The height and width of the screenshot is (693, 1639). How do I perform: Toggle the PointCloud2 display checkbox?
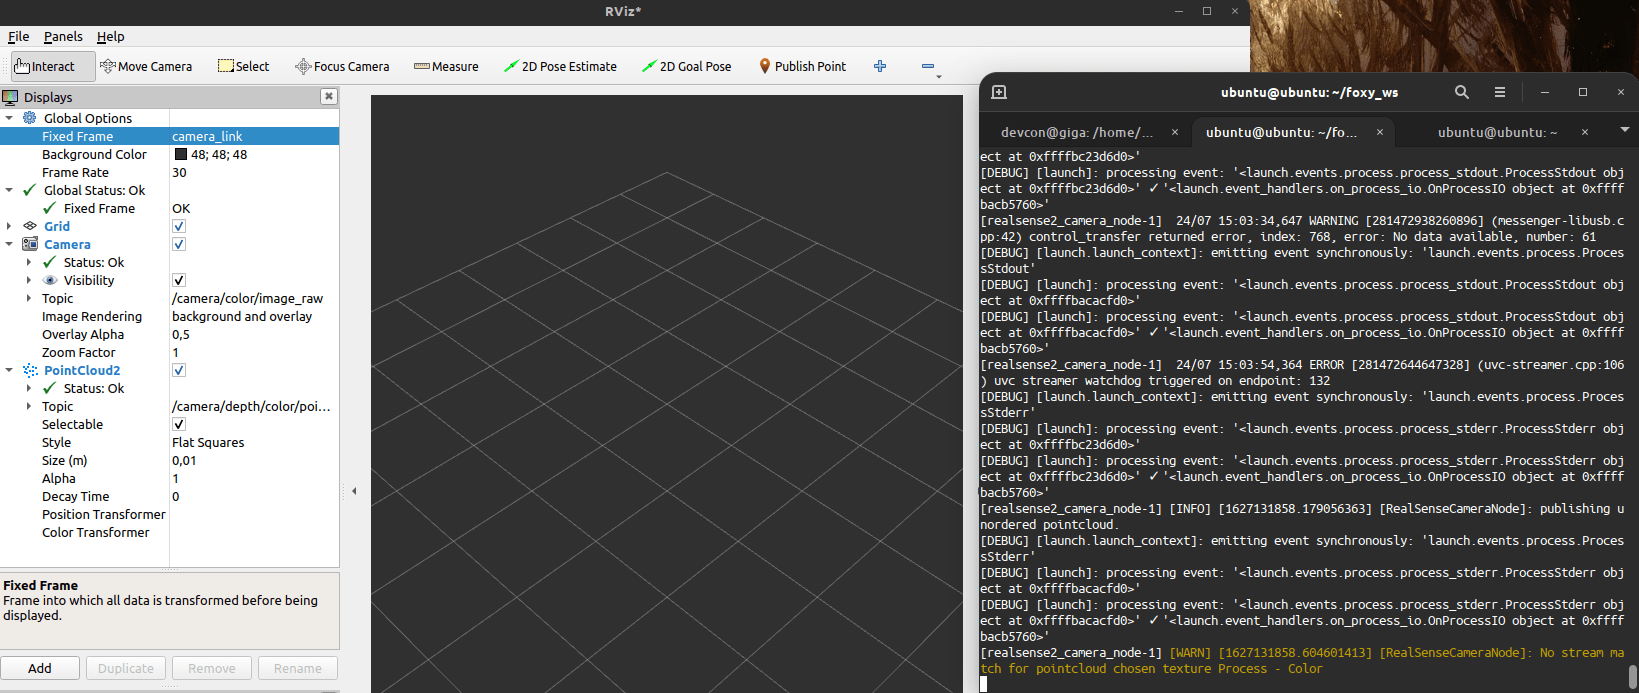point(179,370)
